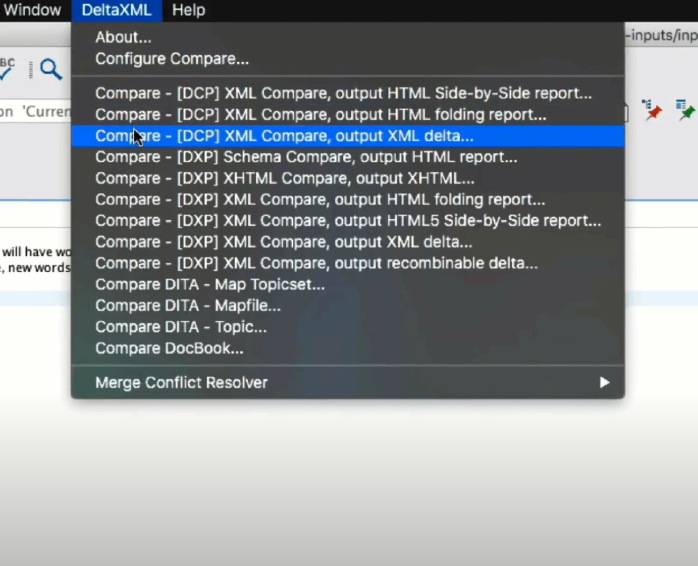Select About... from the DeltaXML menu
Screen dimensions: 698x566
(123, 38)
